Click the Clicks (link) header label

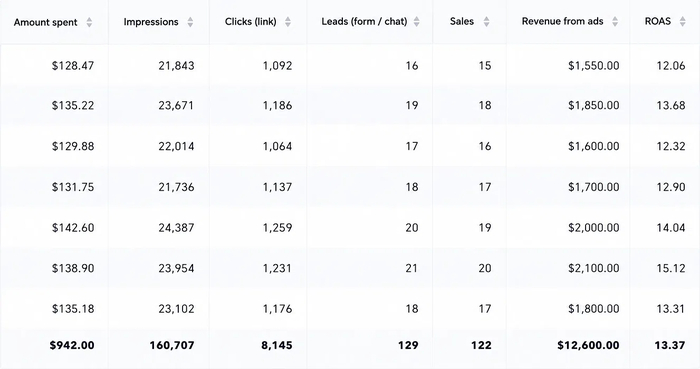(250, 22)
